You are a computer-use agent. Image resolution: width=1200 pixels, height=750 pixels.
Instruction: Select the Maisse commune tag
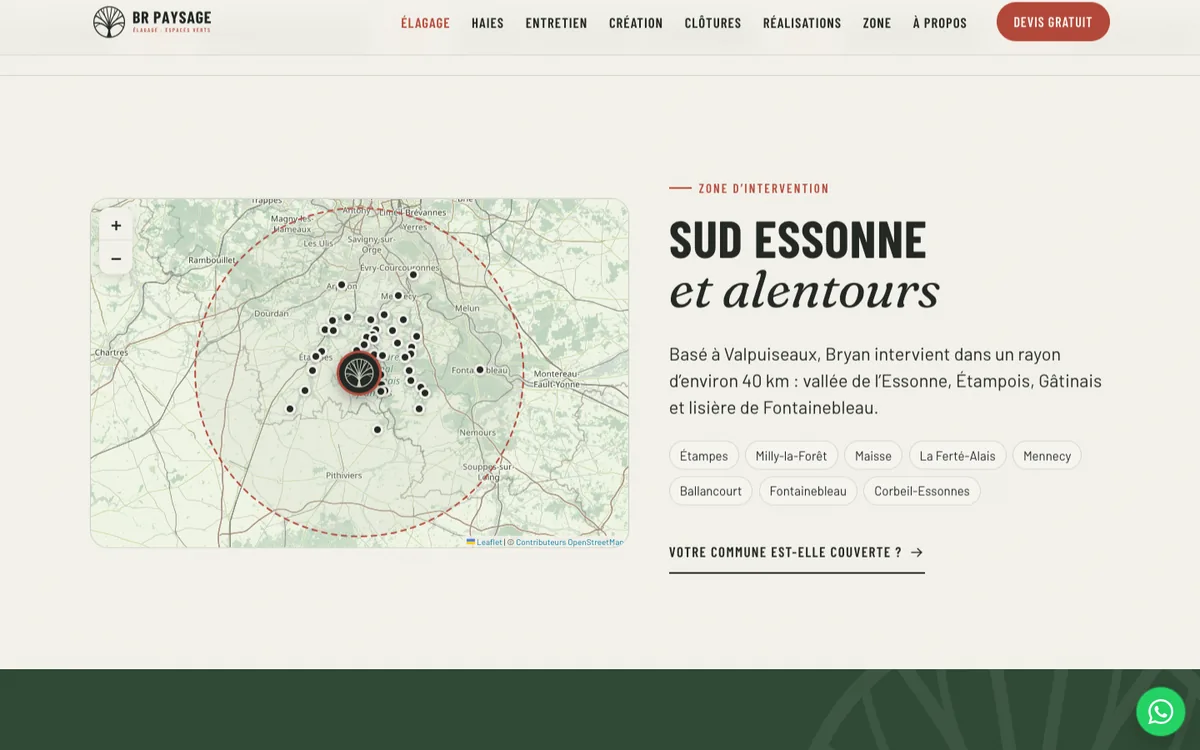click(873, 455)
